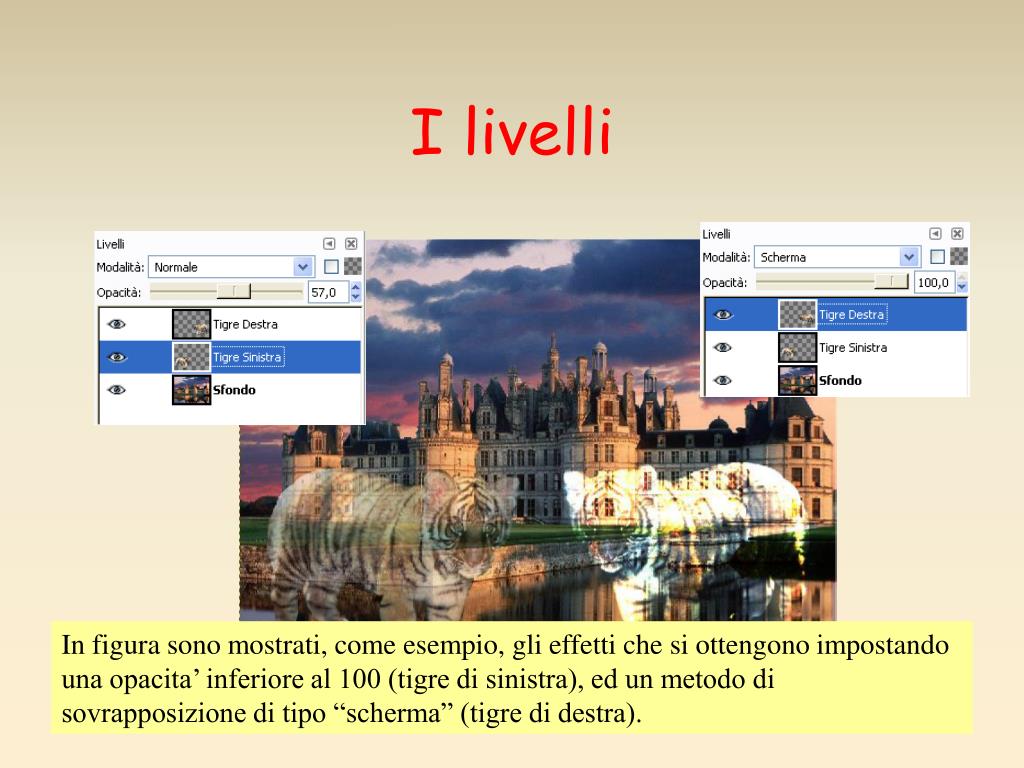The width and height of the screenshot is (1024, 768).
Task: Click the opacity slider set to 100,0
Action: (x=832, y=281)
